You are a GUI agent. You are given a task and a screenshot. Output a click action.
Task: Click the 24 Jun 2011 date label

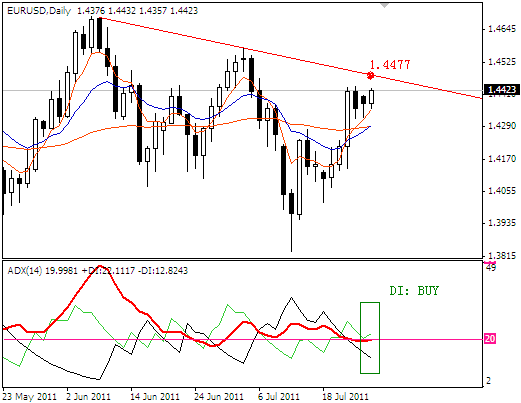tap(219, 397)
